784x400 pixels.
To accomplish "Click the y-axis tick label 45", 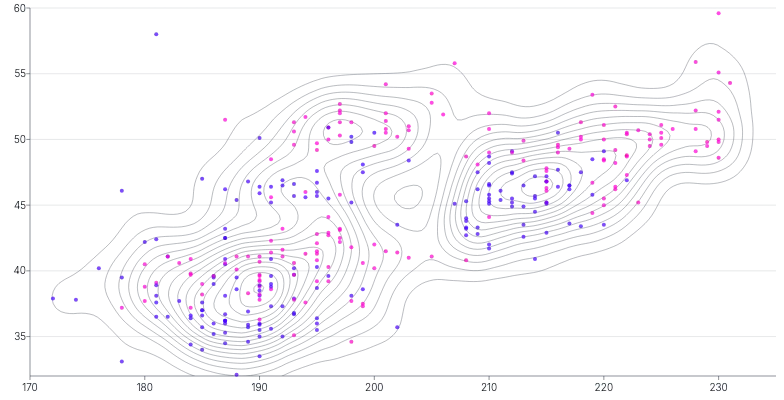I will pos(19,205).
